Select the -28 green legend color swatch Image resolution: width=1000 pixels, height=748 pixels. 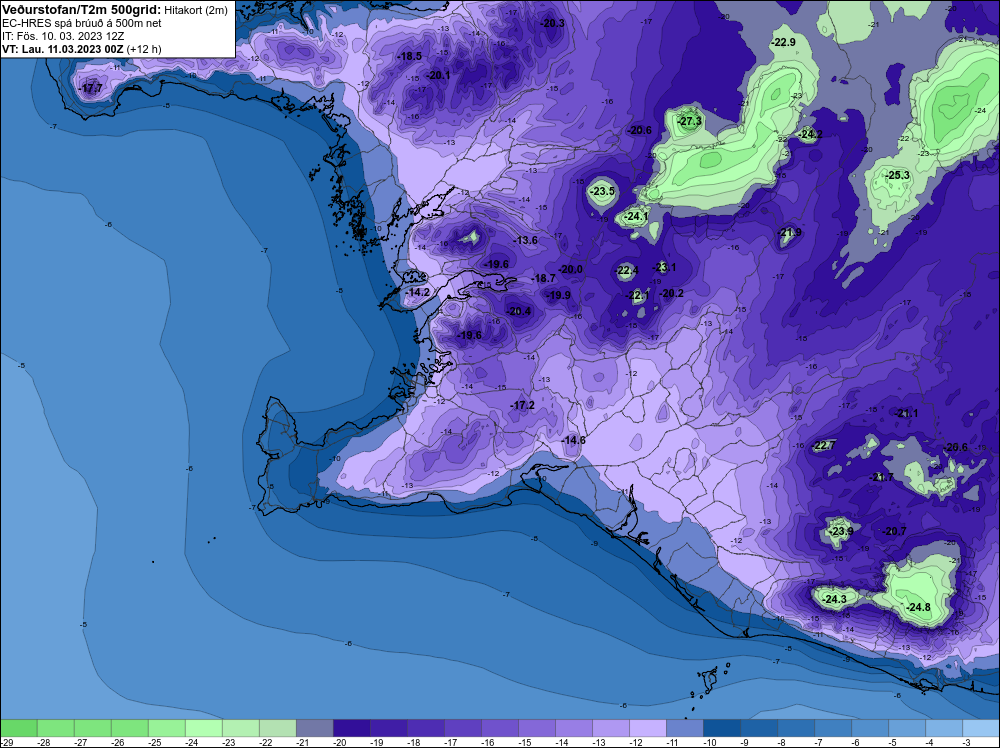[x=56, y=728]
